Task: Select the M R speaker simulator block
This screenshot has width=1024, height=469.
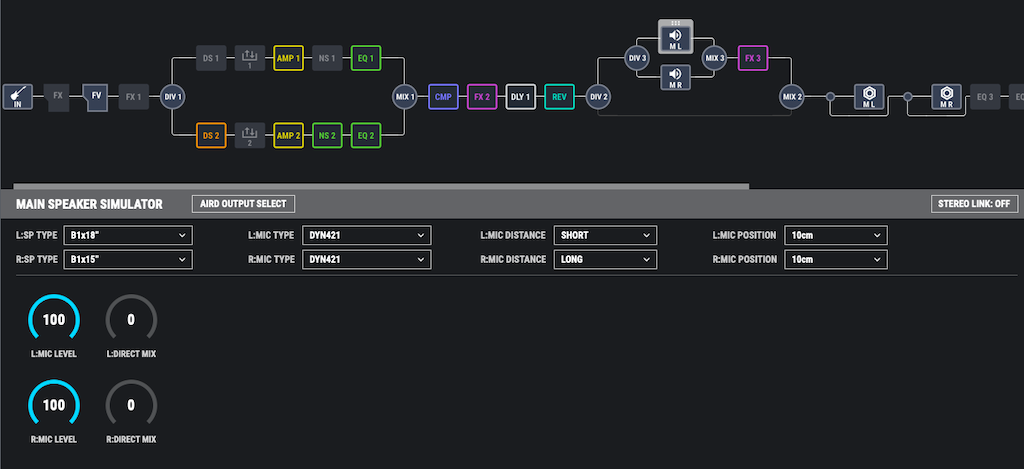Action: (675, 77)
